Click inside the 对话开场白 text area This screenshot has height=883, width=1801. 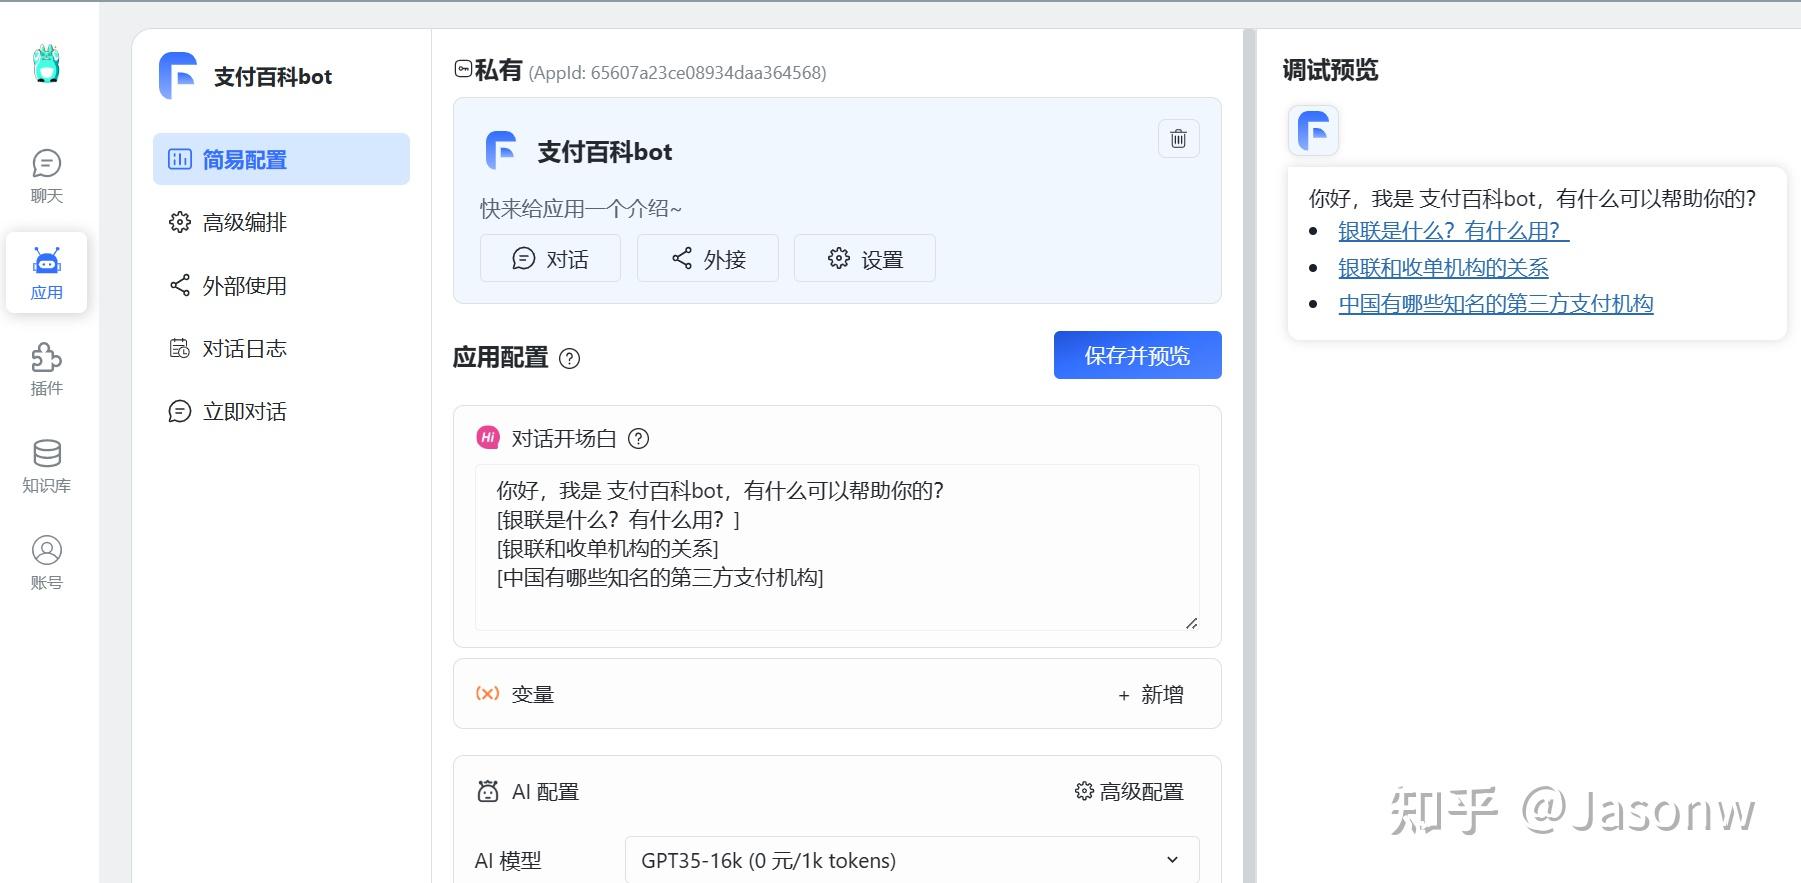point(837,547)
